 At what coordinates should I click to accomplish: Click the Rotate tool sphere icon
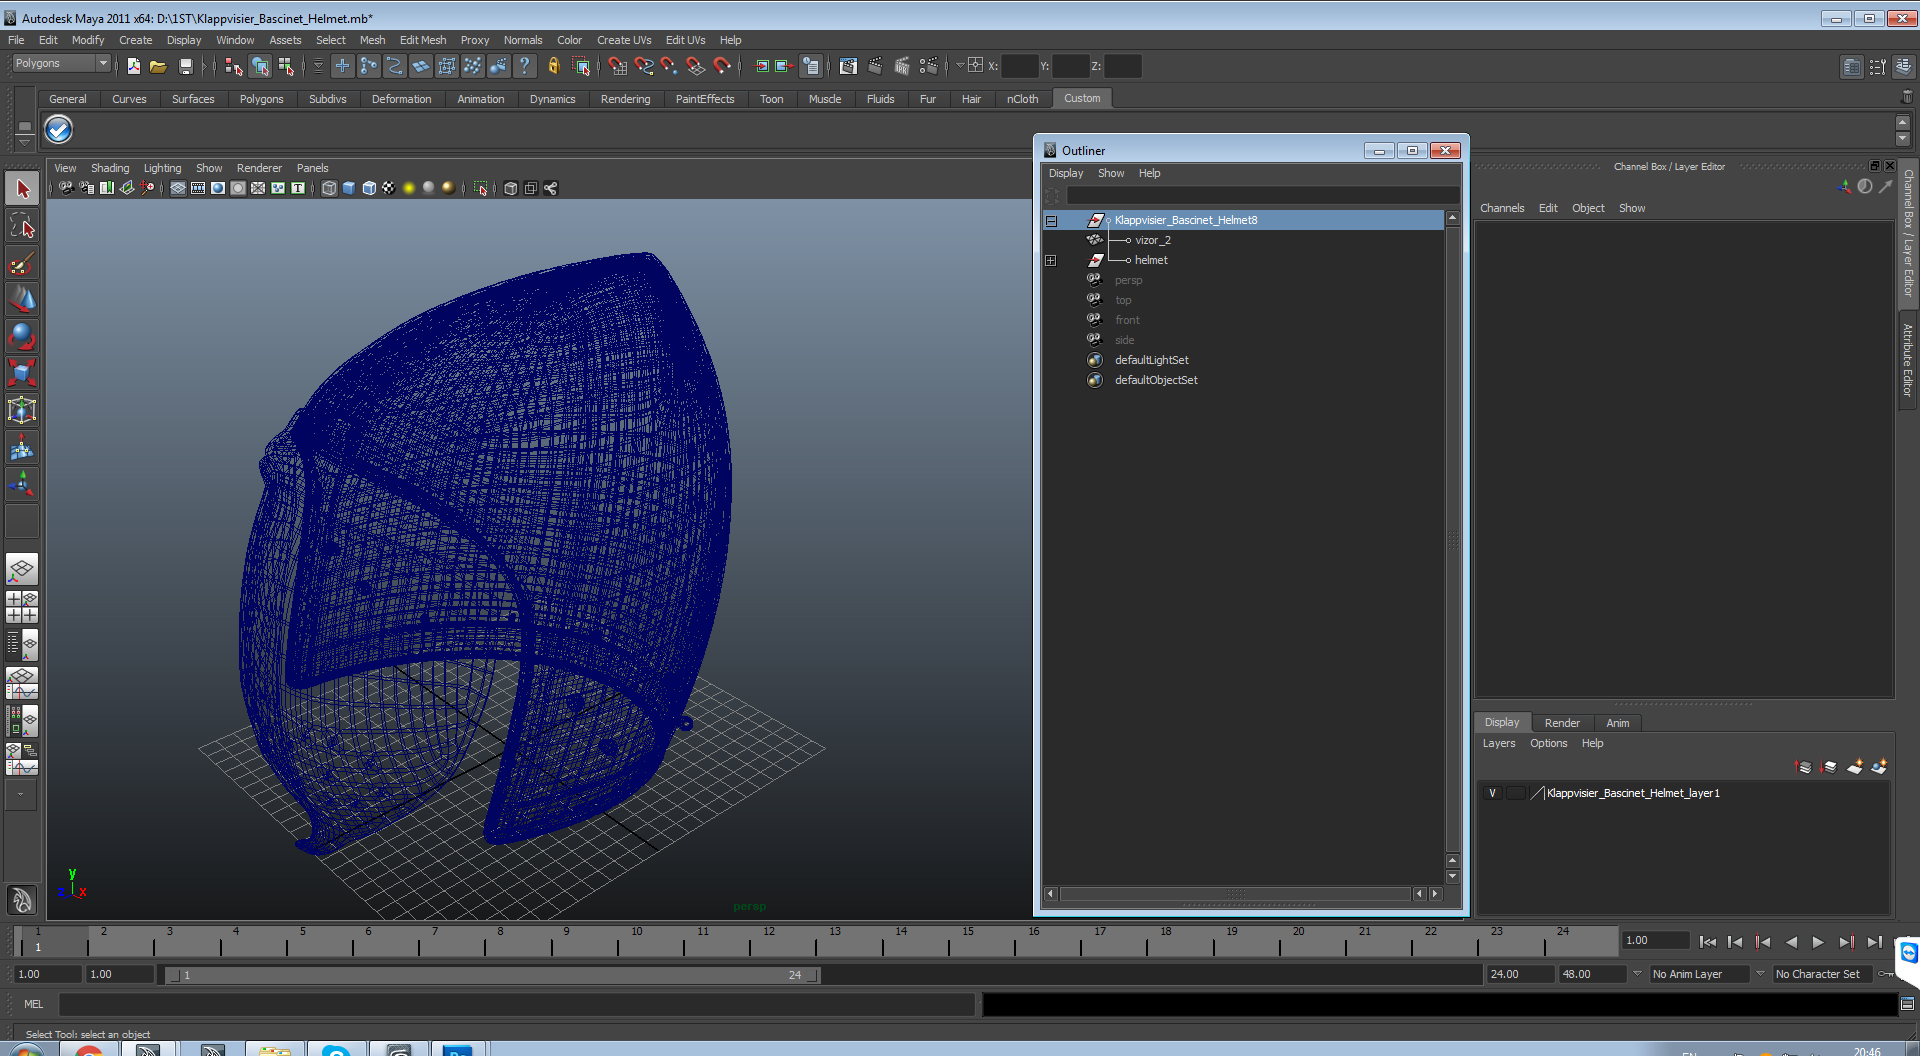(22, 337)
